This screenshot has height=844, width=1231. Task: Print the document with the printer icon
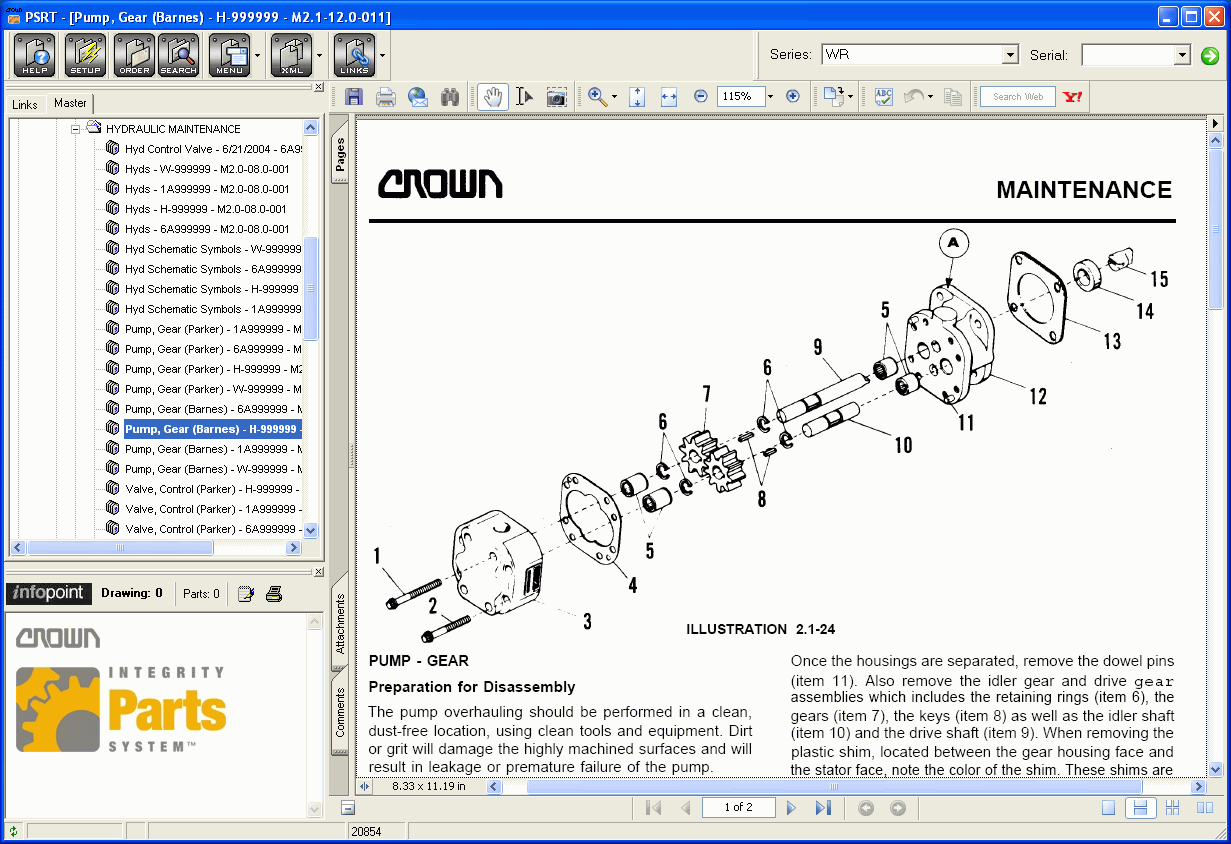coord(385,97)
